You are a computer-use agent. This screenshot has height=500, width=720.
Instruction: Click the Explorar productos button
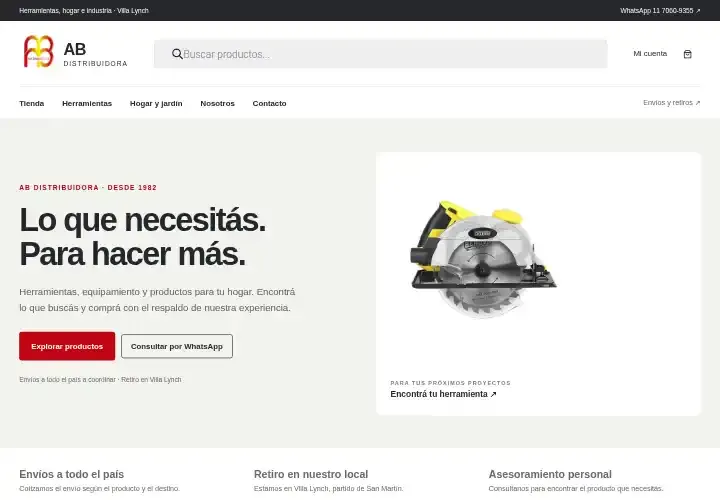67,346
